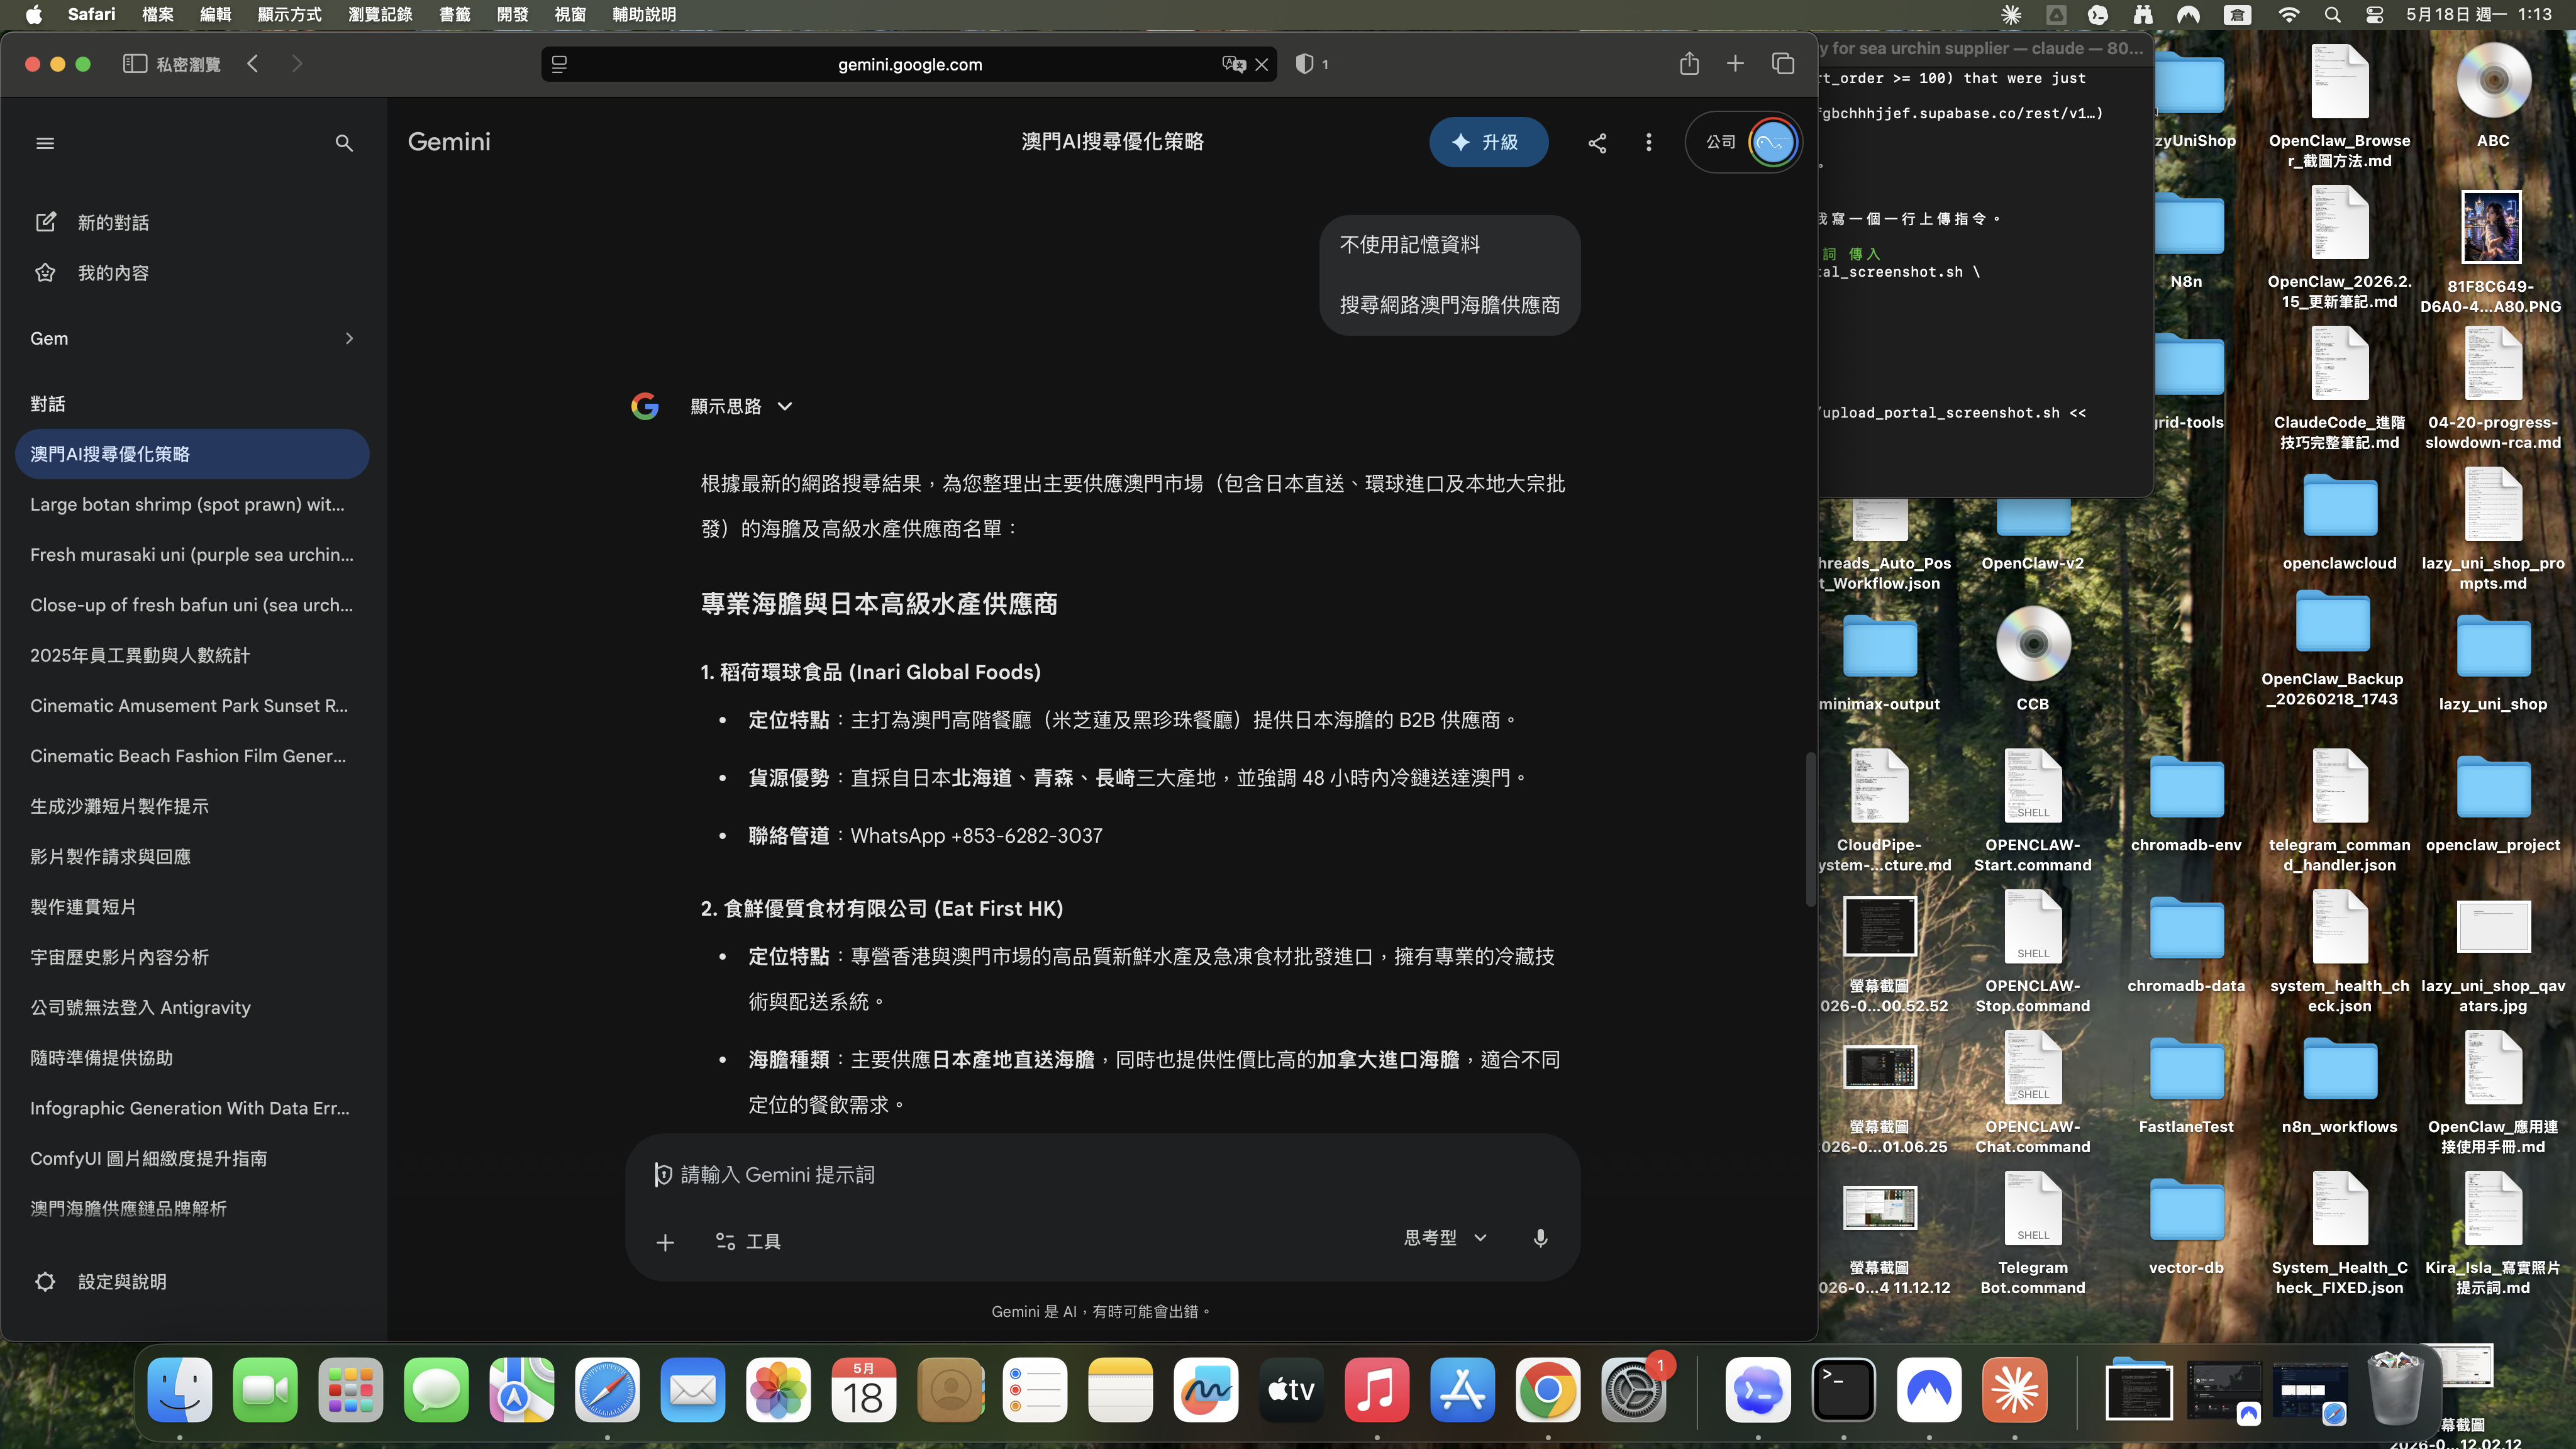Open the Gemini sidebar hamburger menu
The height and width of the screenshot is (1449, 2576).
point(45,143)
